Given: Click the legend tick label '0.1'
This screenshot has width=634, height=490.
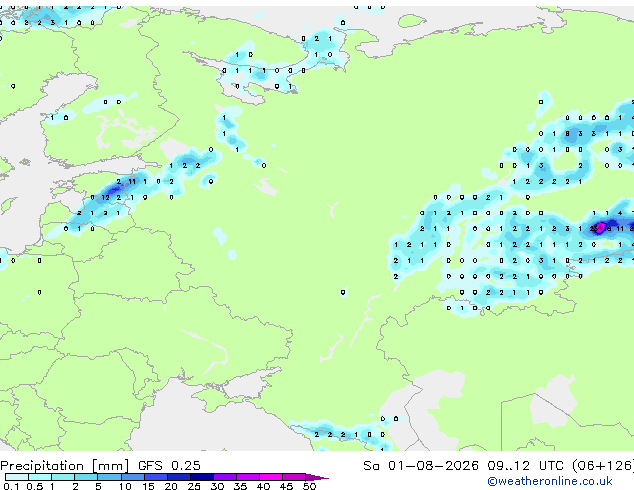Looking at the screenshot, I should (x=11, y=486).
